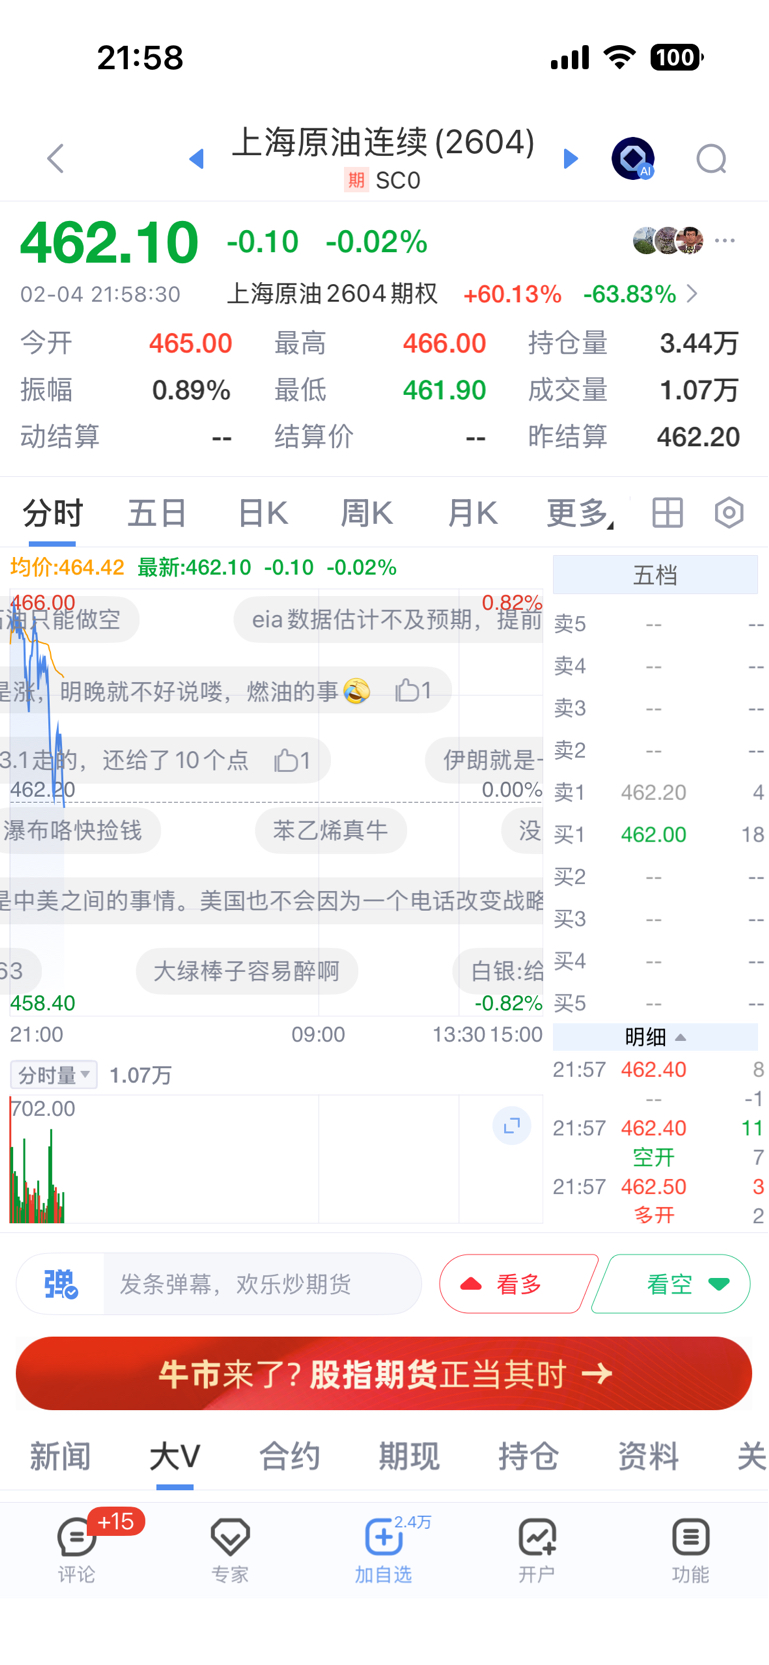
Task: Open the 持仓 tab
Action: tap(529, 1456)
